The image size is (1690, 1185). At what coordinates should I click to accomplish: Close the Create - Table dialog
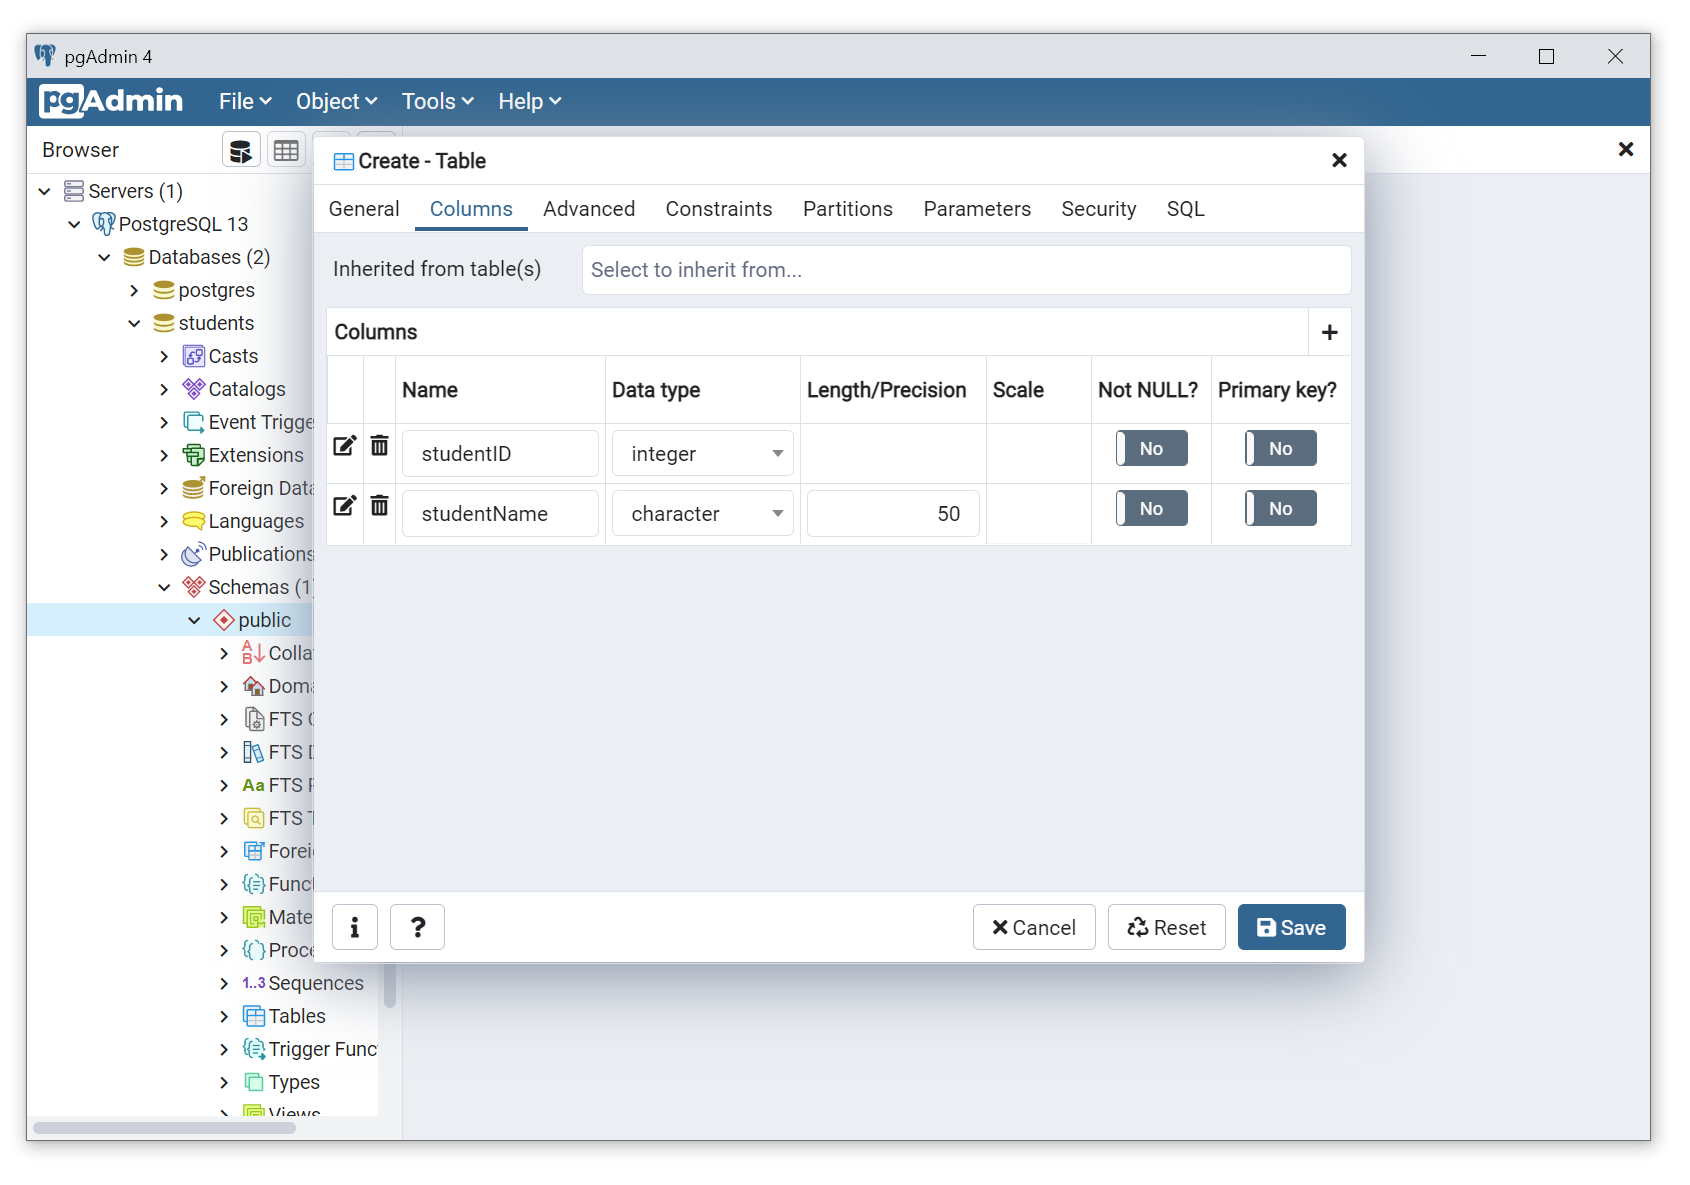click(x=1339, y=160)
